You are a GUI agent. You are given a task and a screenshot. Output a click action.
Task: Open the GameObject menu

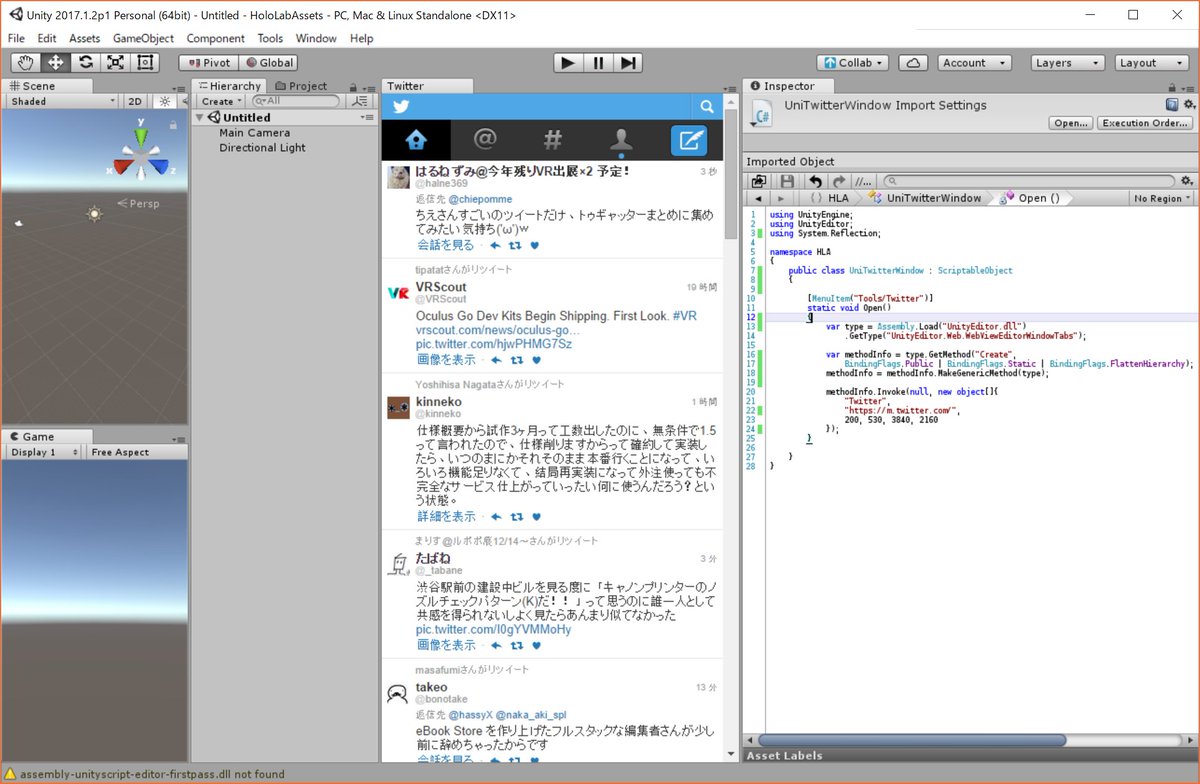[x=143, y=38]
